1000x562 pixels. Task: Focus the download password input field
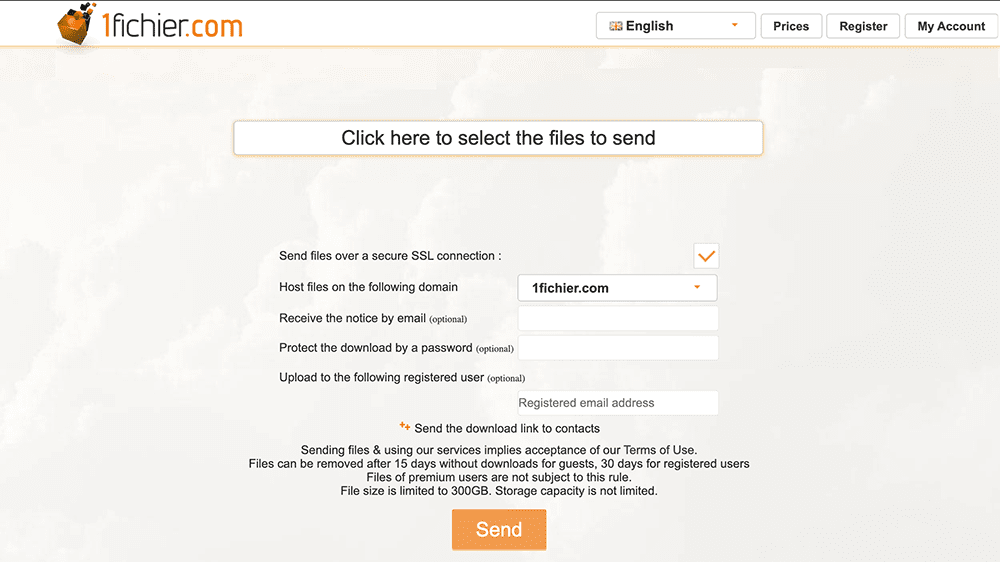click(617, 348)
